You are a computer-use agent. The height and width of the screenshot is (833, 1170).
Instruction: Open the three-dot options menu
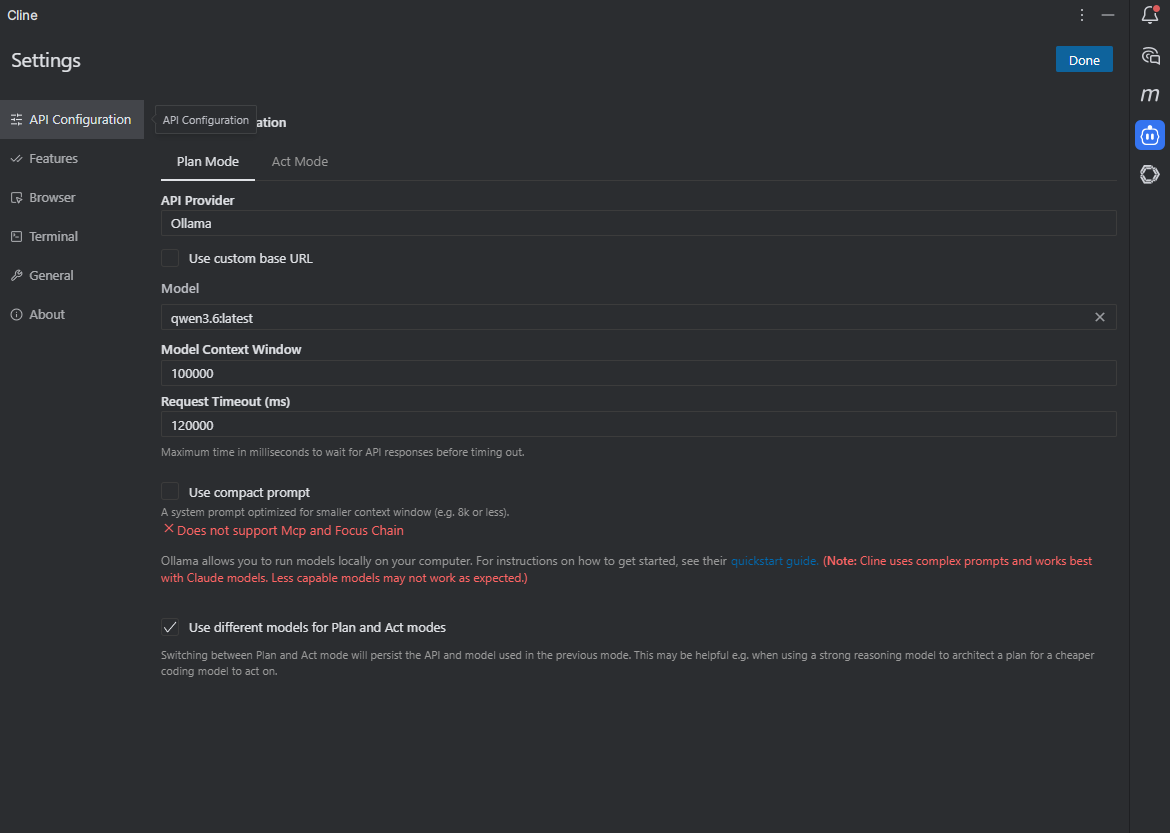[1082, 15]
